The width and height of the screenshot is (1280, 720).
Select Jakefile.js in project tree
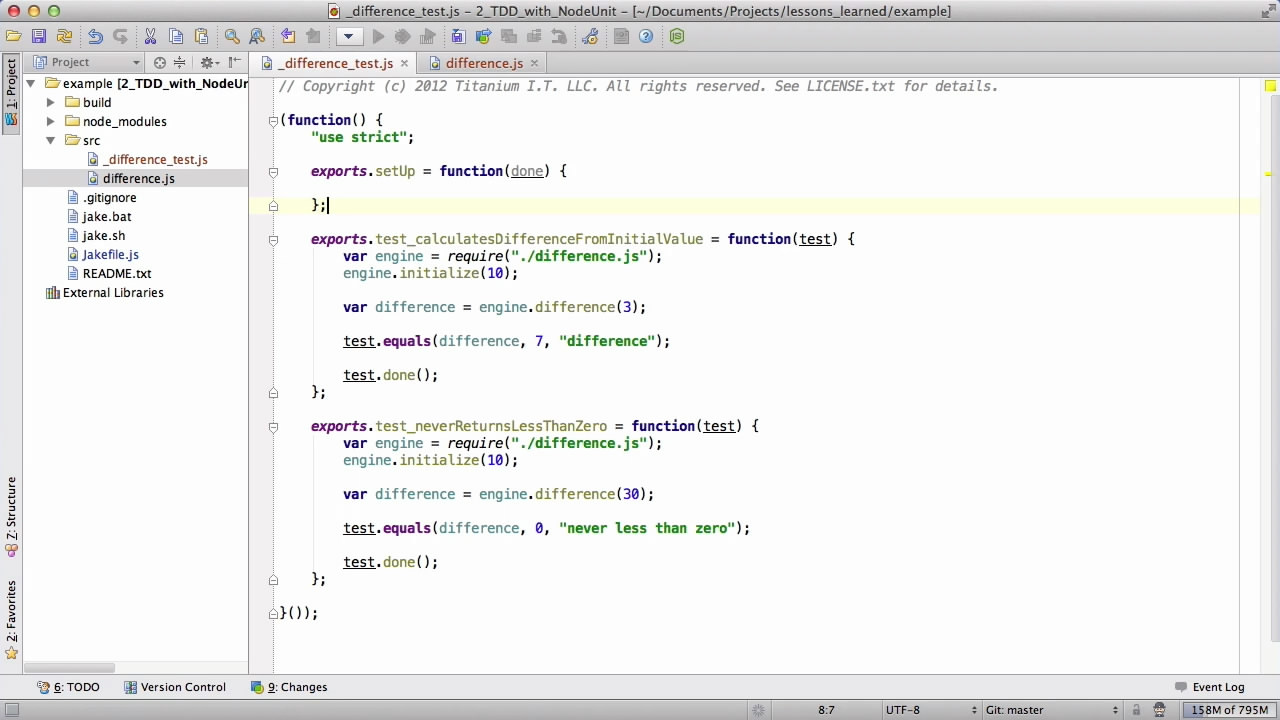[x=110, y=254]
